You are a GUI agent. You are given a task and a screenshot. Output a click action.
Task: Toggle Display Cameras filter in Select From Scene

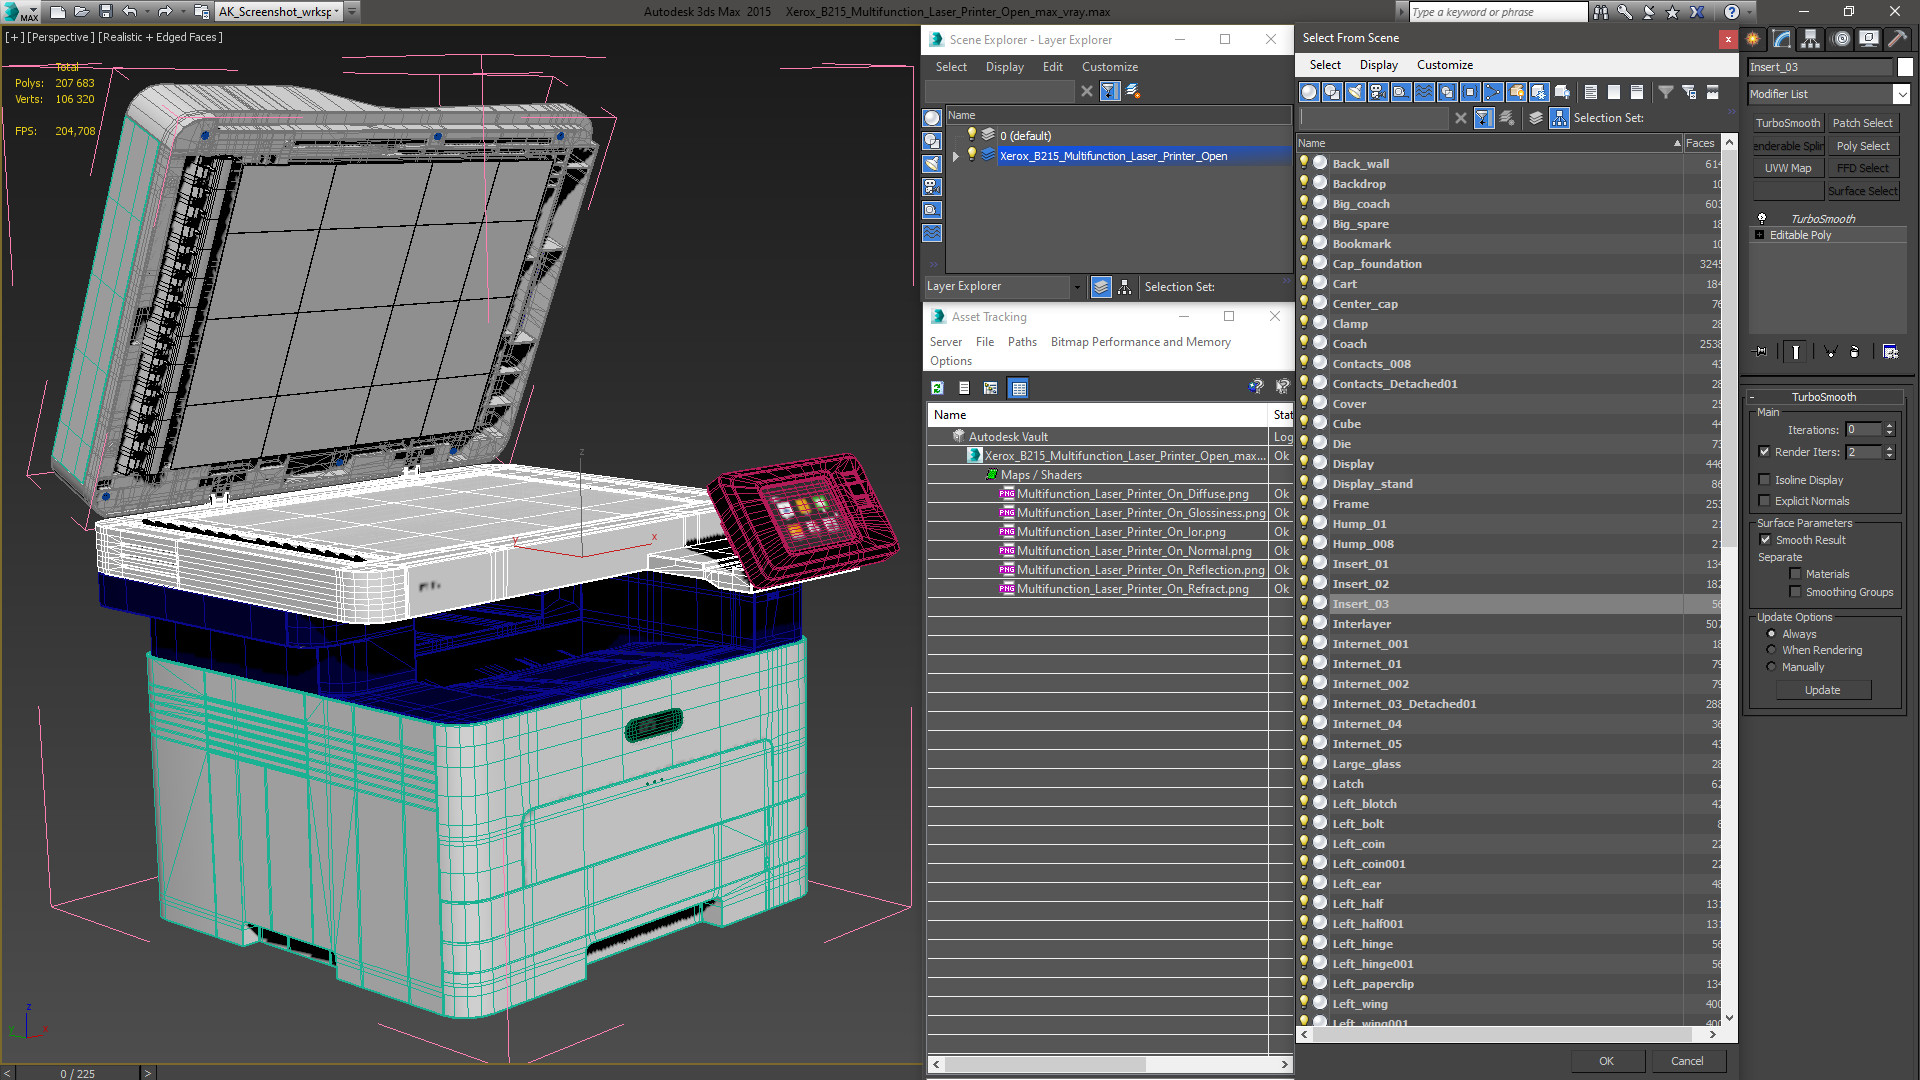point(1378,92)
